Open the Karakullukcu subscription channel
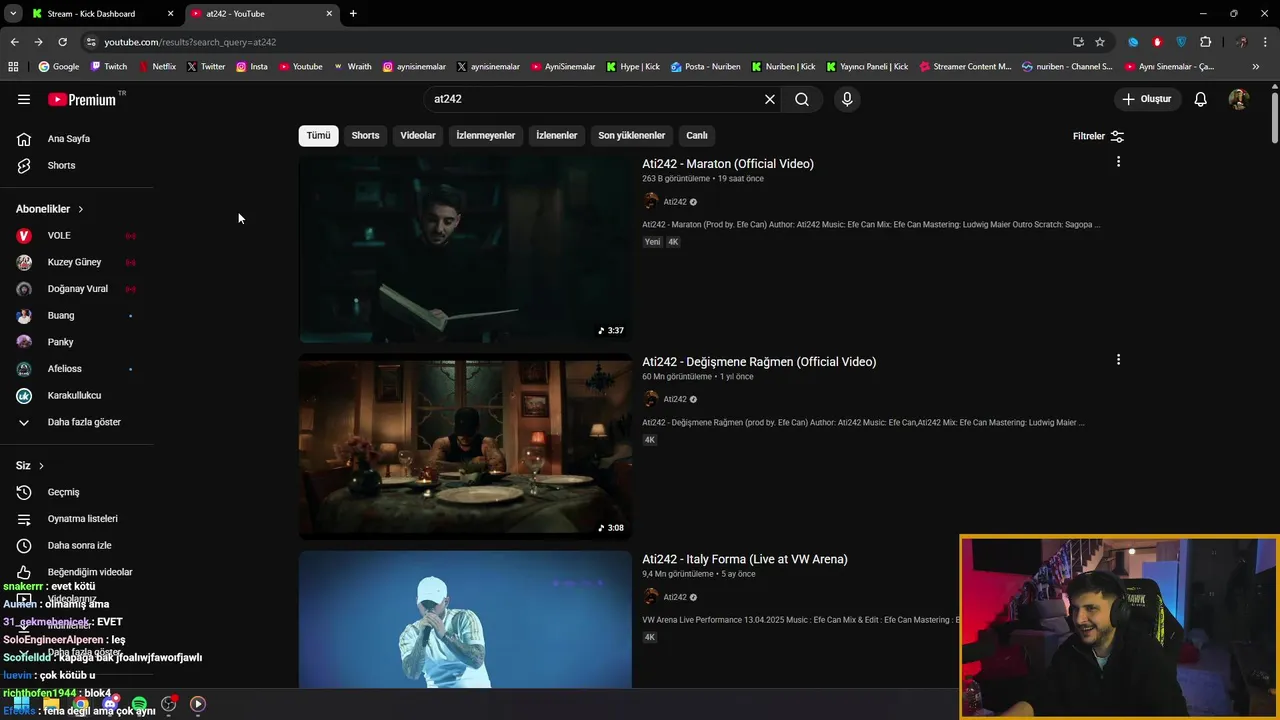Screen dimensions: 1280x720 click(x=77, y=396)
